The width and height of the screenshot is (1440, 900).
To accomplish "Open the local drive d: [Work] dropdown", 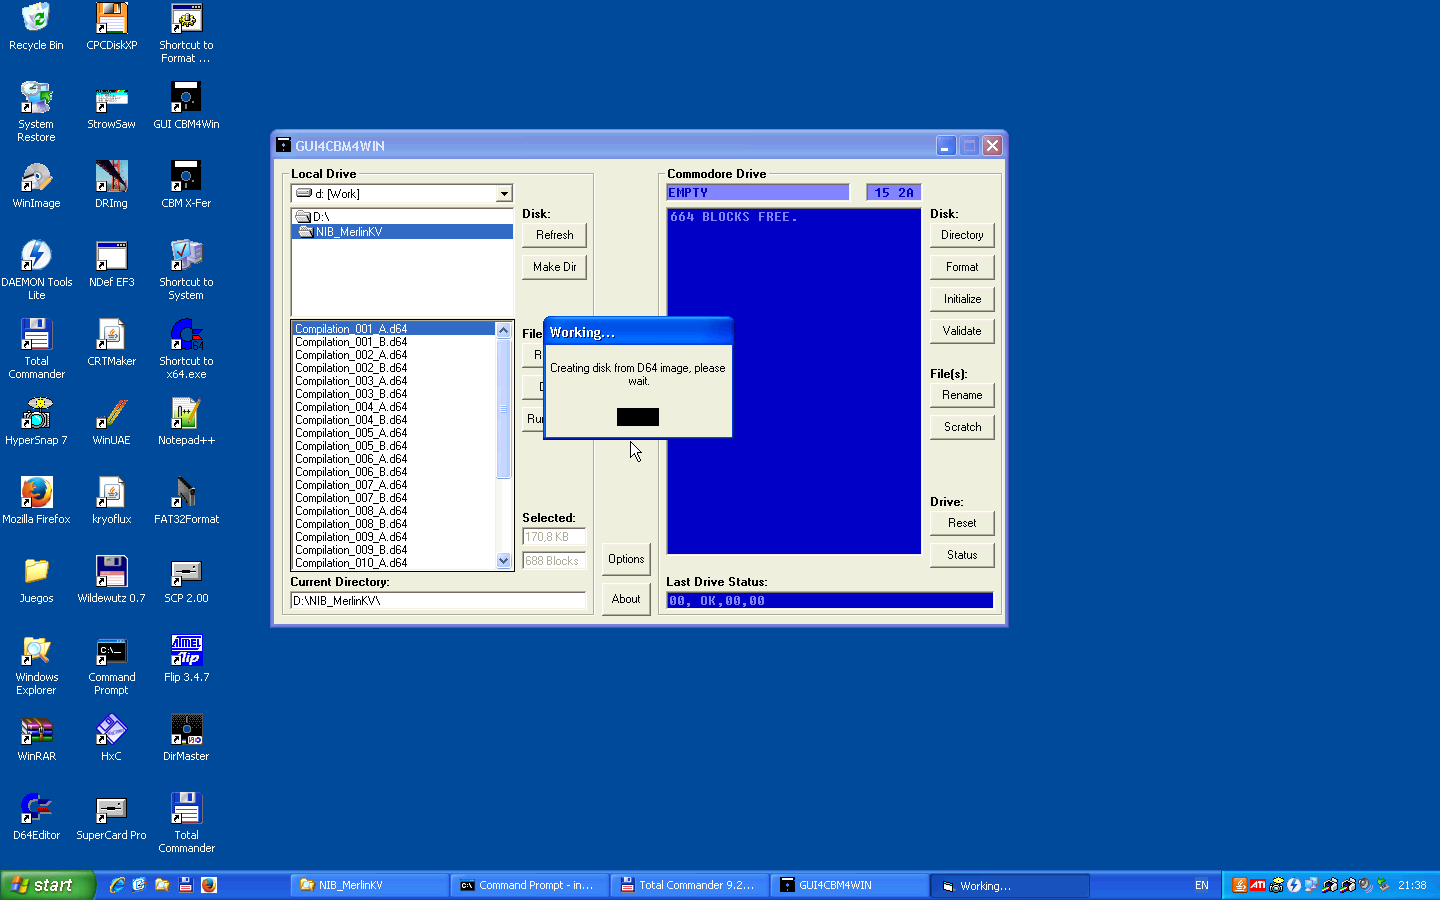I will click(x=504, y=194).
